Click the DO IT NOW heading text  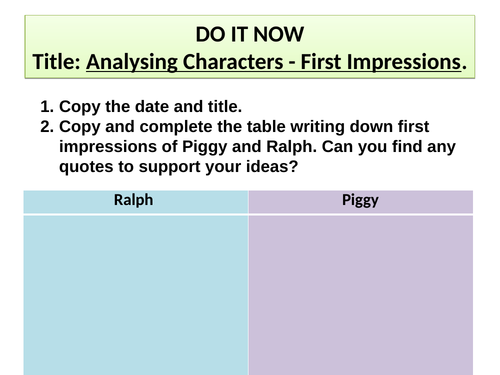tap(250, 34)
